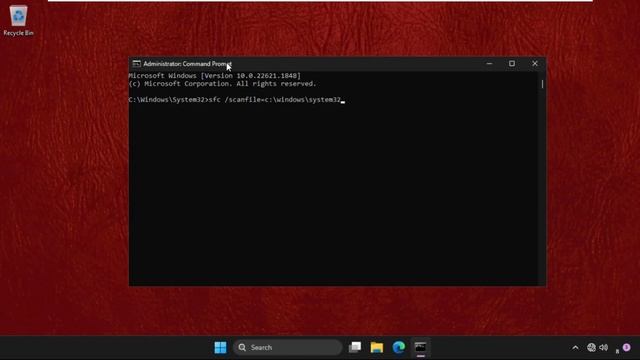Click the sfc /scanfile command line text
Image resolution: width=640 pixels, height=360 pixels.
pyautogui.click(x=275, y=100)
